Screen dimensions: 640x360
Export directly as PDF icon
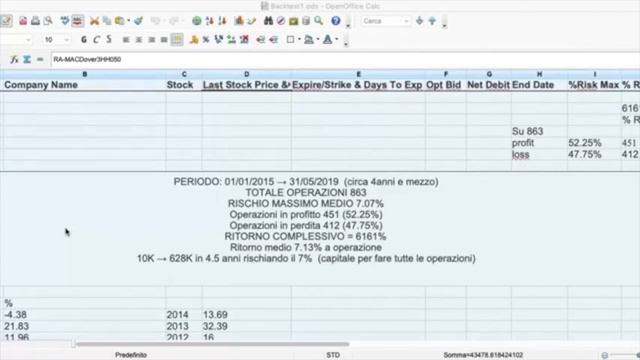(x=23, y=21)
